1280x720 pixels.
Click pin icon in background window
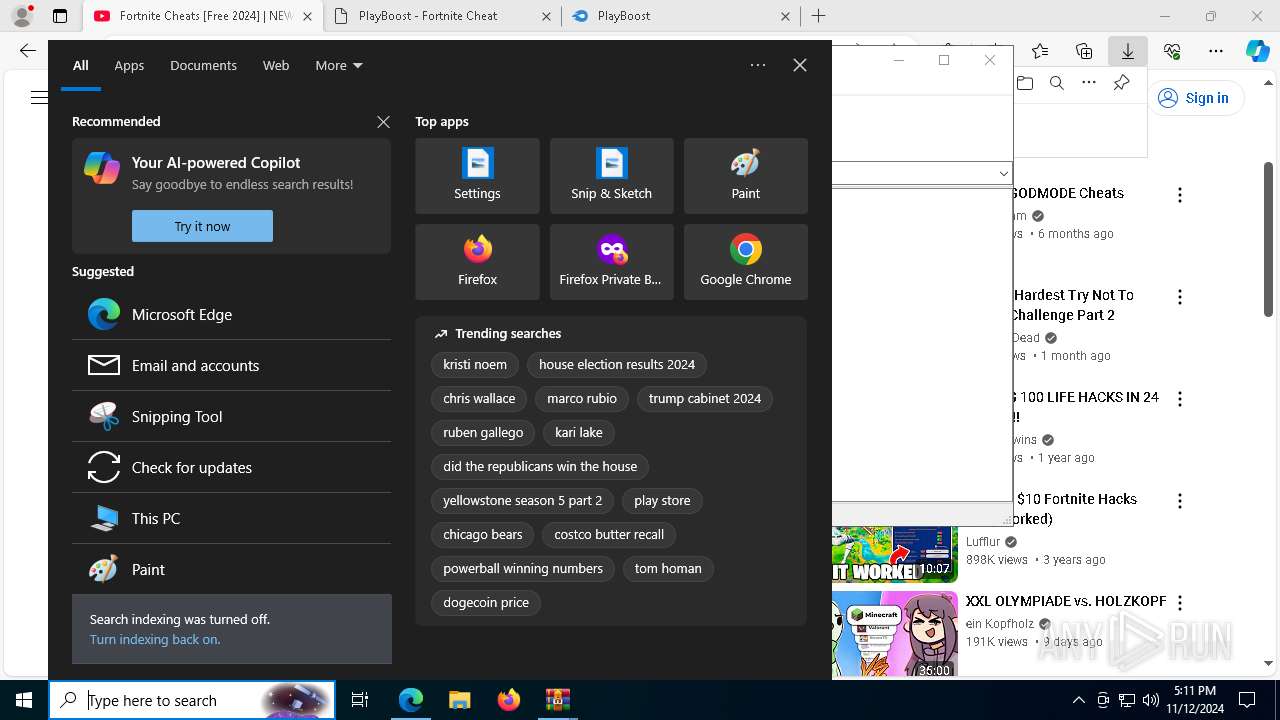click(x=1121, y=83)
